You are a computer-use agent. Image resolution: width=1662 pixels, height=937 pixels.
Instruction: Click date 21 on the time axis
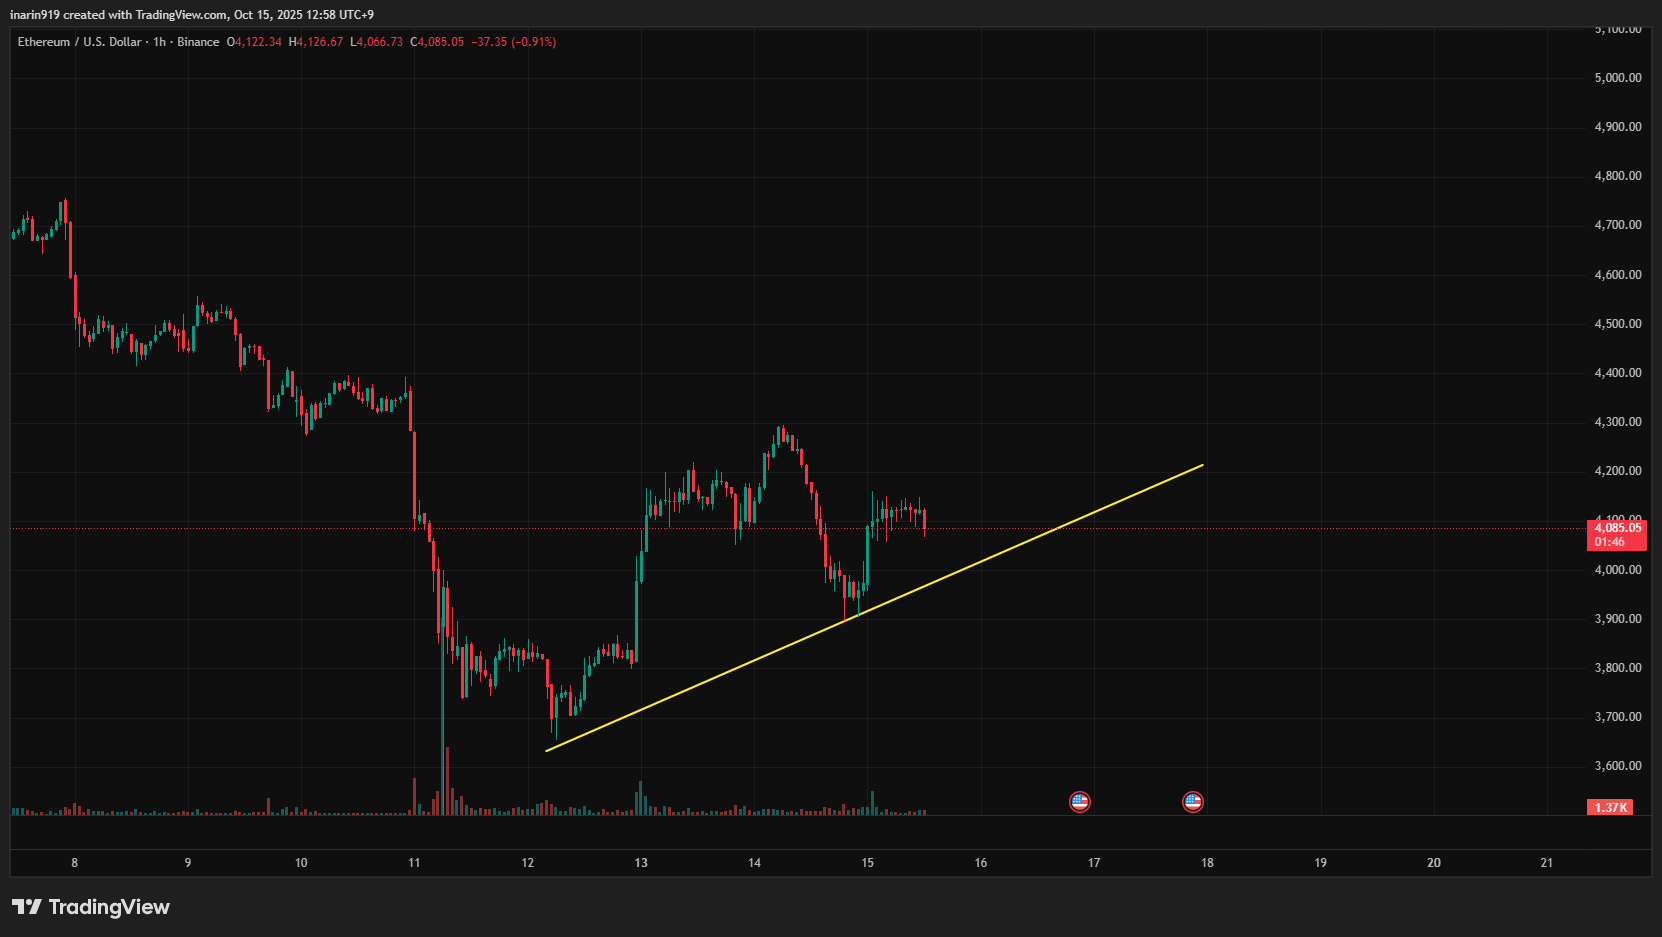point(1546,863)
